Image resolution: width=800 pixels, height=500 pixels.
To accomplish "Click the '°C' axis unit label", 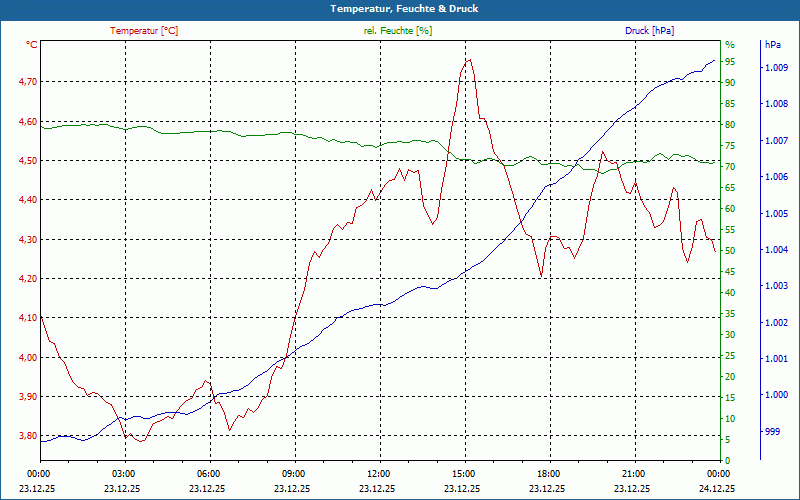I will pyautogui.click(x=32, y=45).
